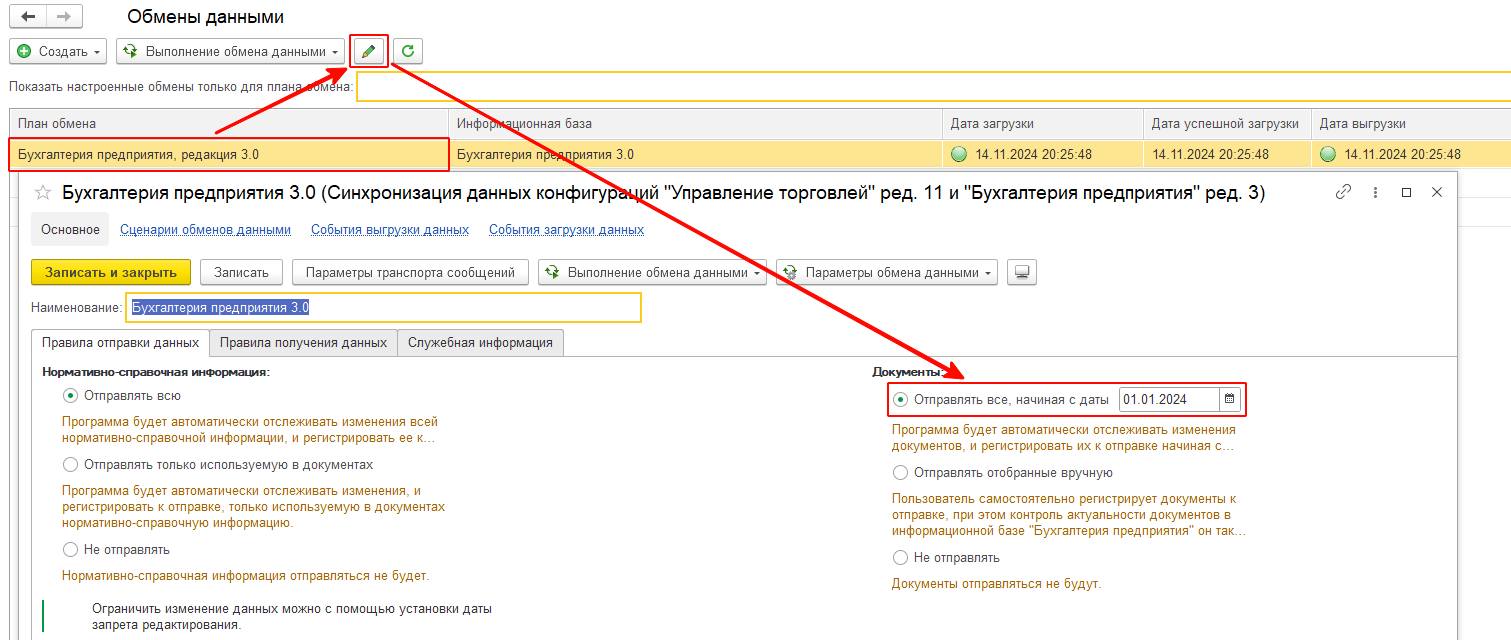Sort by the Дата загрузки column header
The height and width of the screenshot is (640, 1511).
pyautogui.click(x=1043, y=124)
